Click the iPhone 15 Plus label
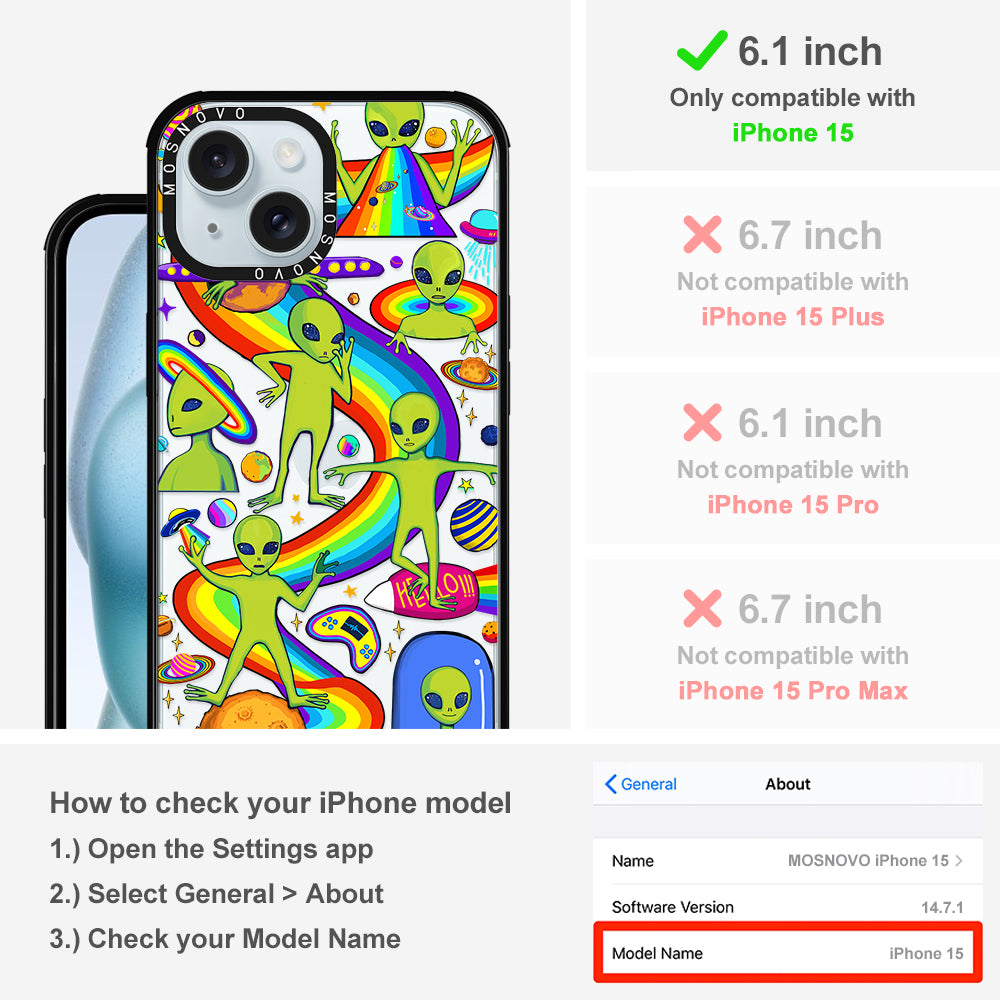The width and height of the screenshot is (1000, 1000). pyautogui.click(x=793, y=317)
